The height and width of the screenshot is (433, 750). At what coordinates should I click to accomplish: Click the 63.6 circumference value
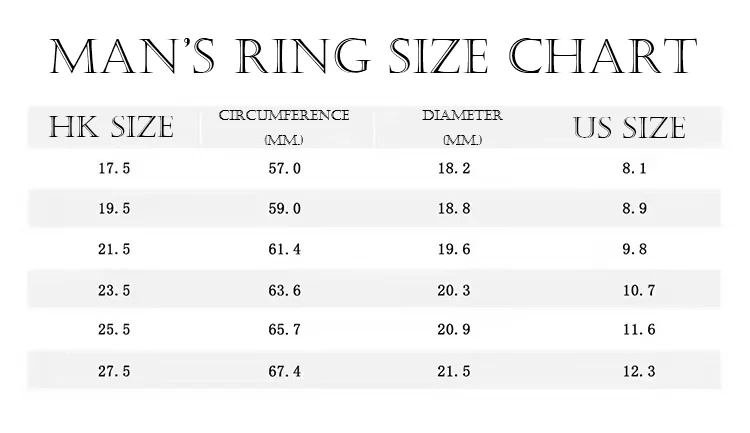(x=284, y=291)
